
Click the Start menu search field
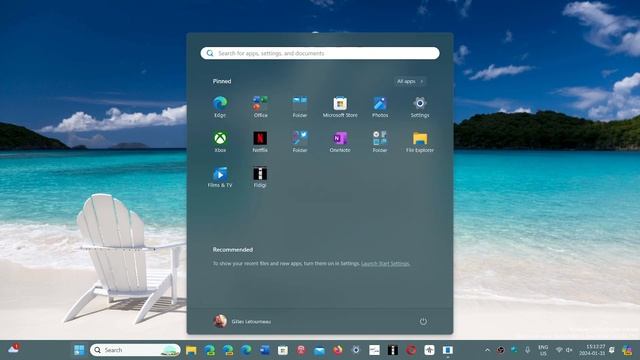pos(320,53)
